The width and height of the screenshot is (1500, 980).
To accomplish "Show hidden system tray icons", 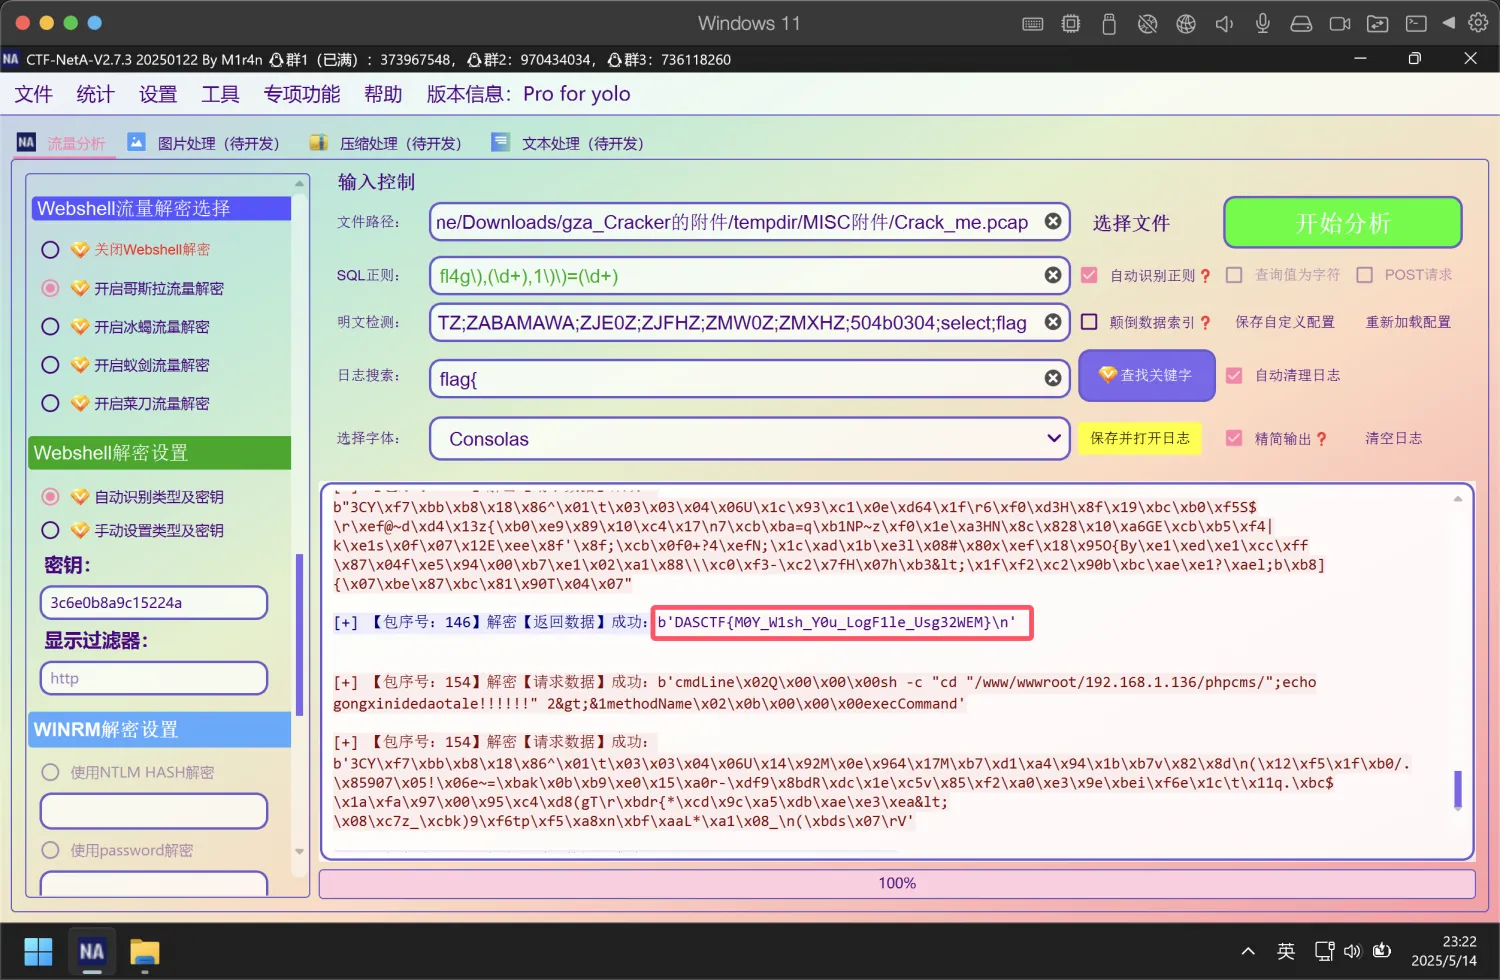I will click(1248, 951).
